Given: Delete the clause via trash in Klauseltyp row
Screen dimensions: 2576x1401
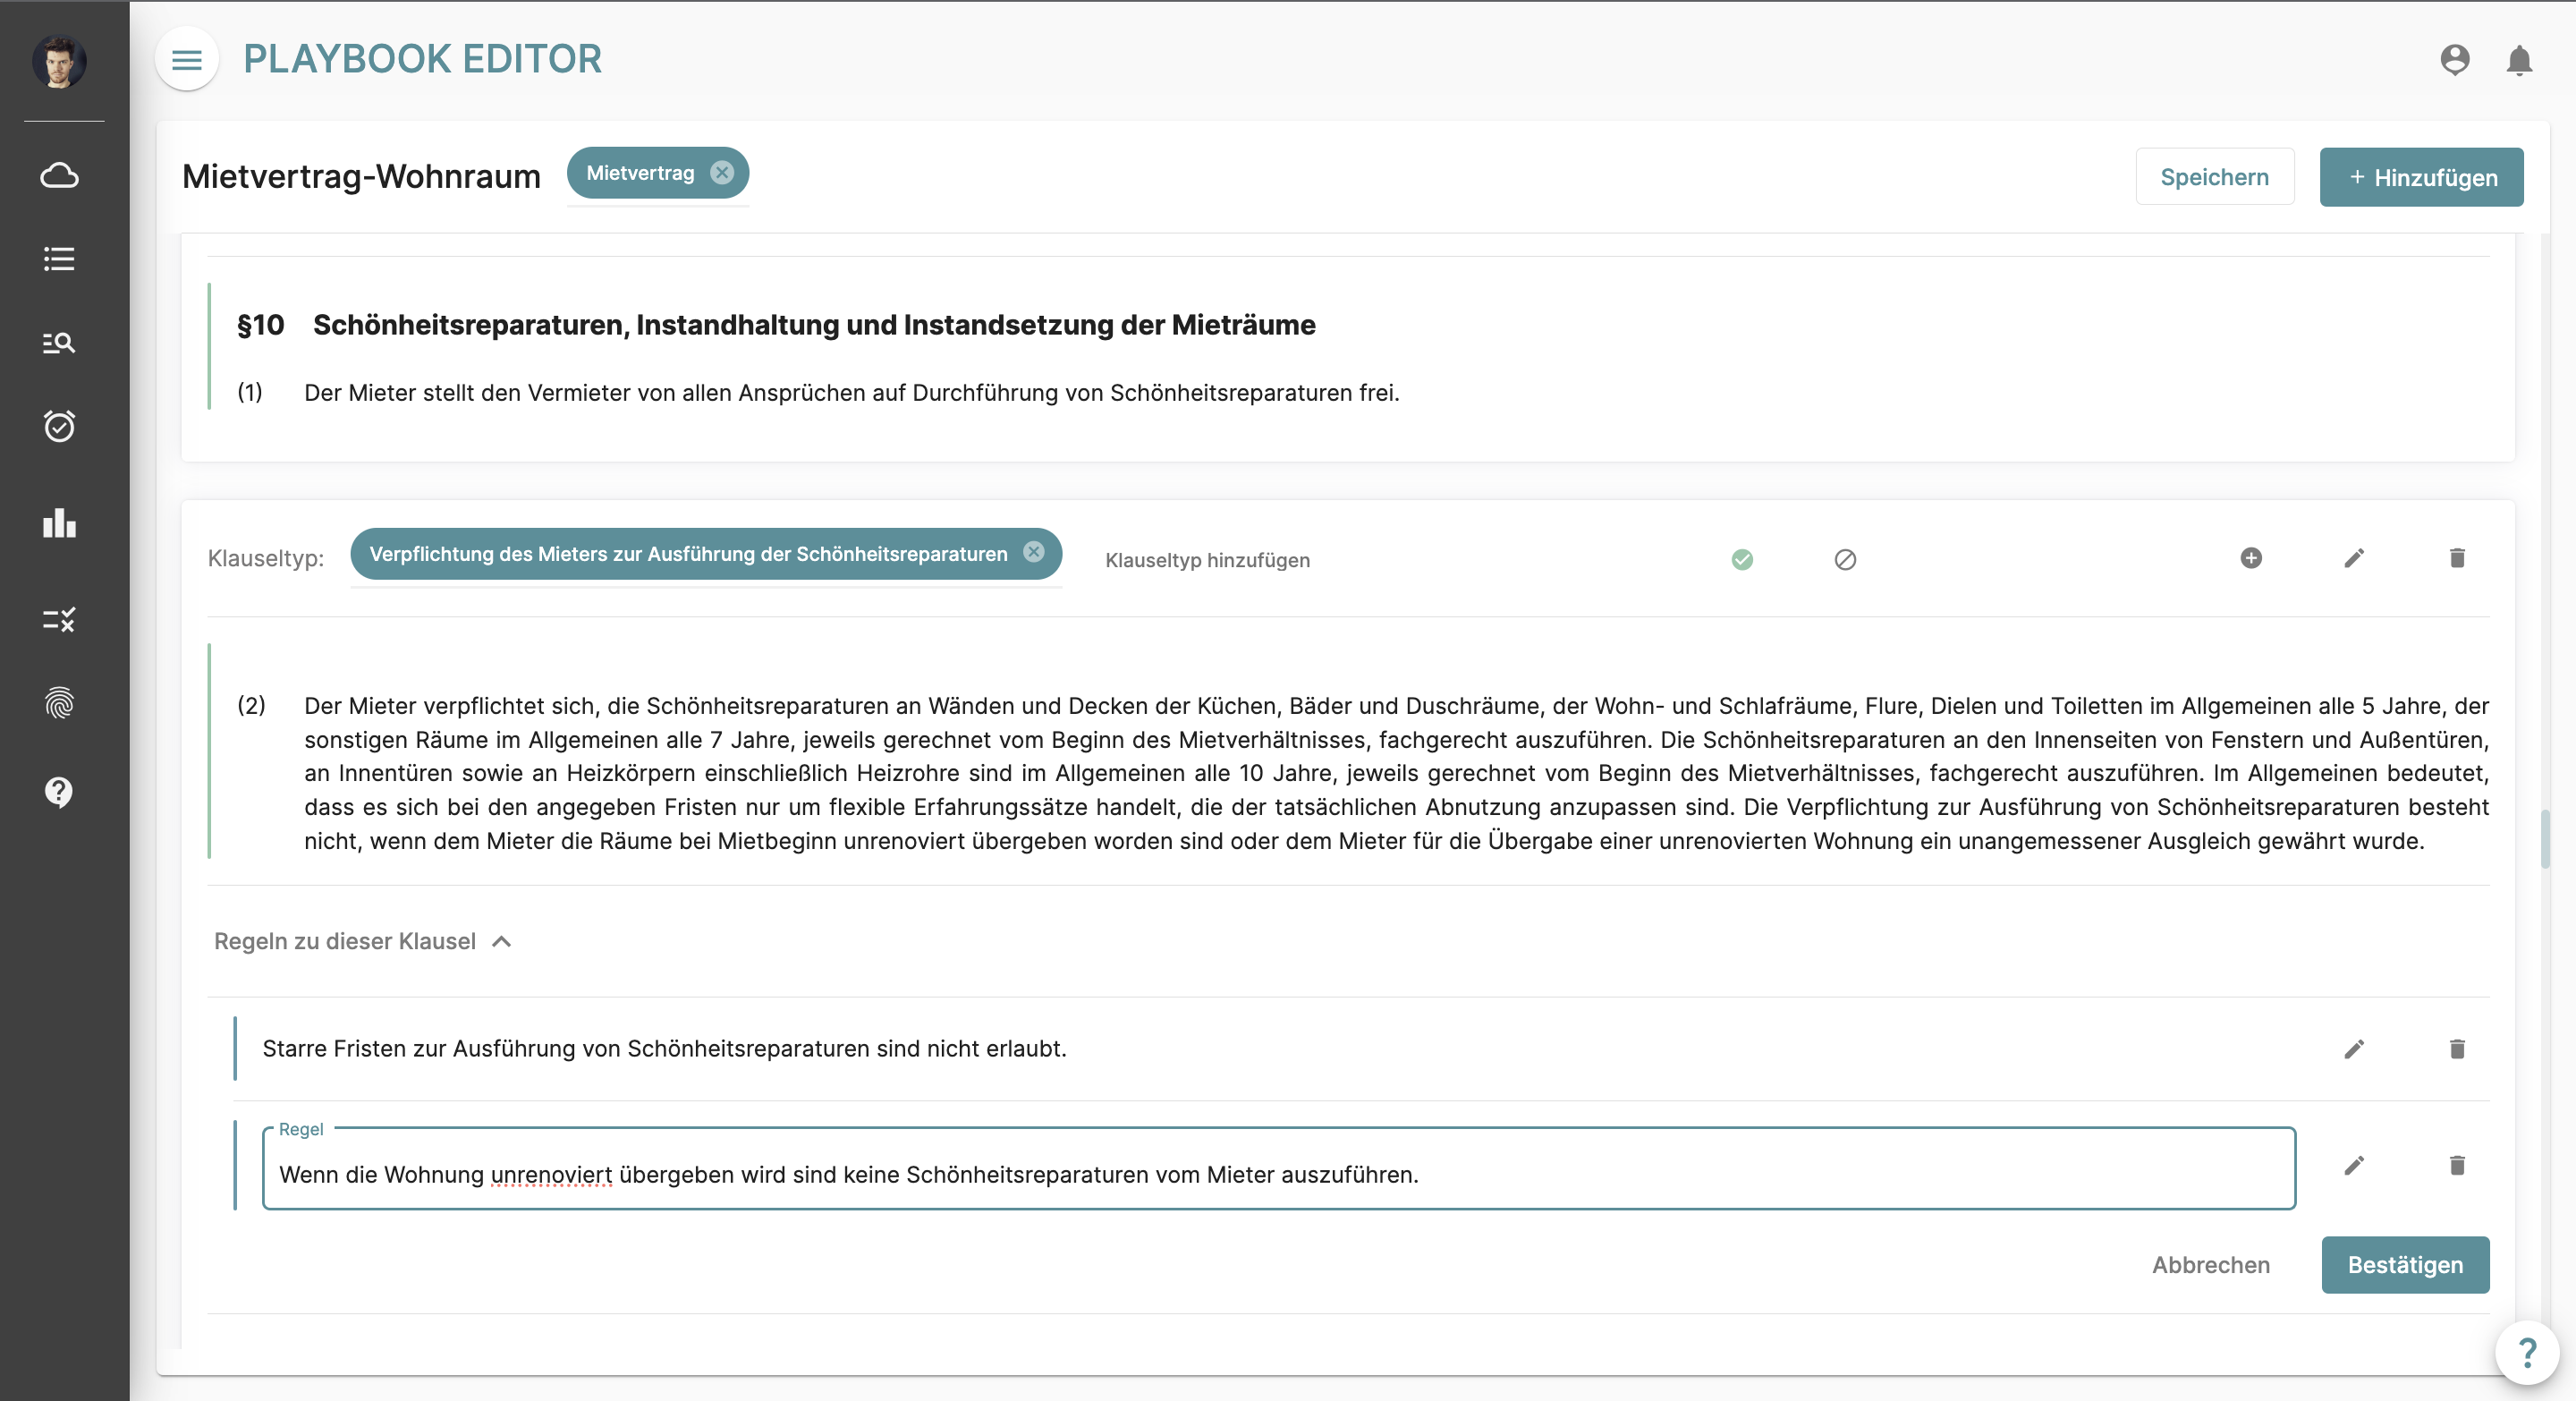Looking at the screenshot, I should [x=2457, y=558].
